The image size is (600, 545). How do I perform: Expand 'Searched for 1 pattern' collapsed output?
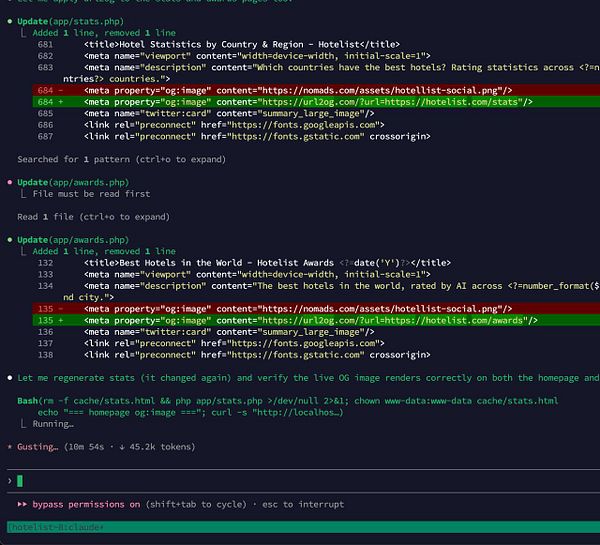point(122,159)
